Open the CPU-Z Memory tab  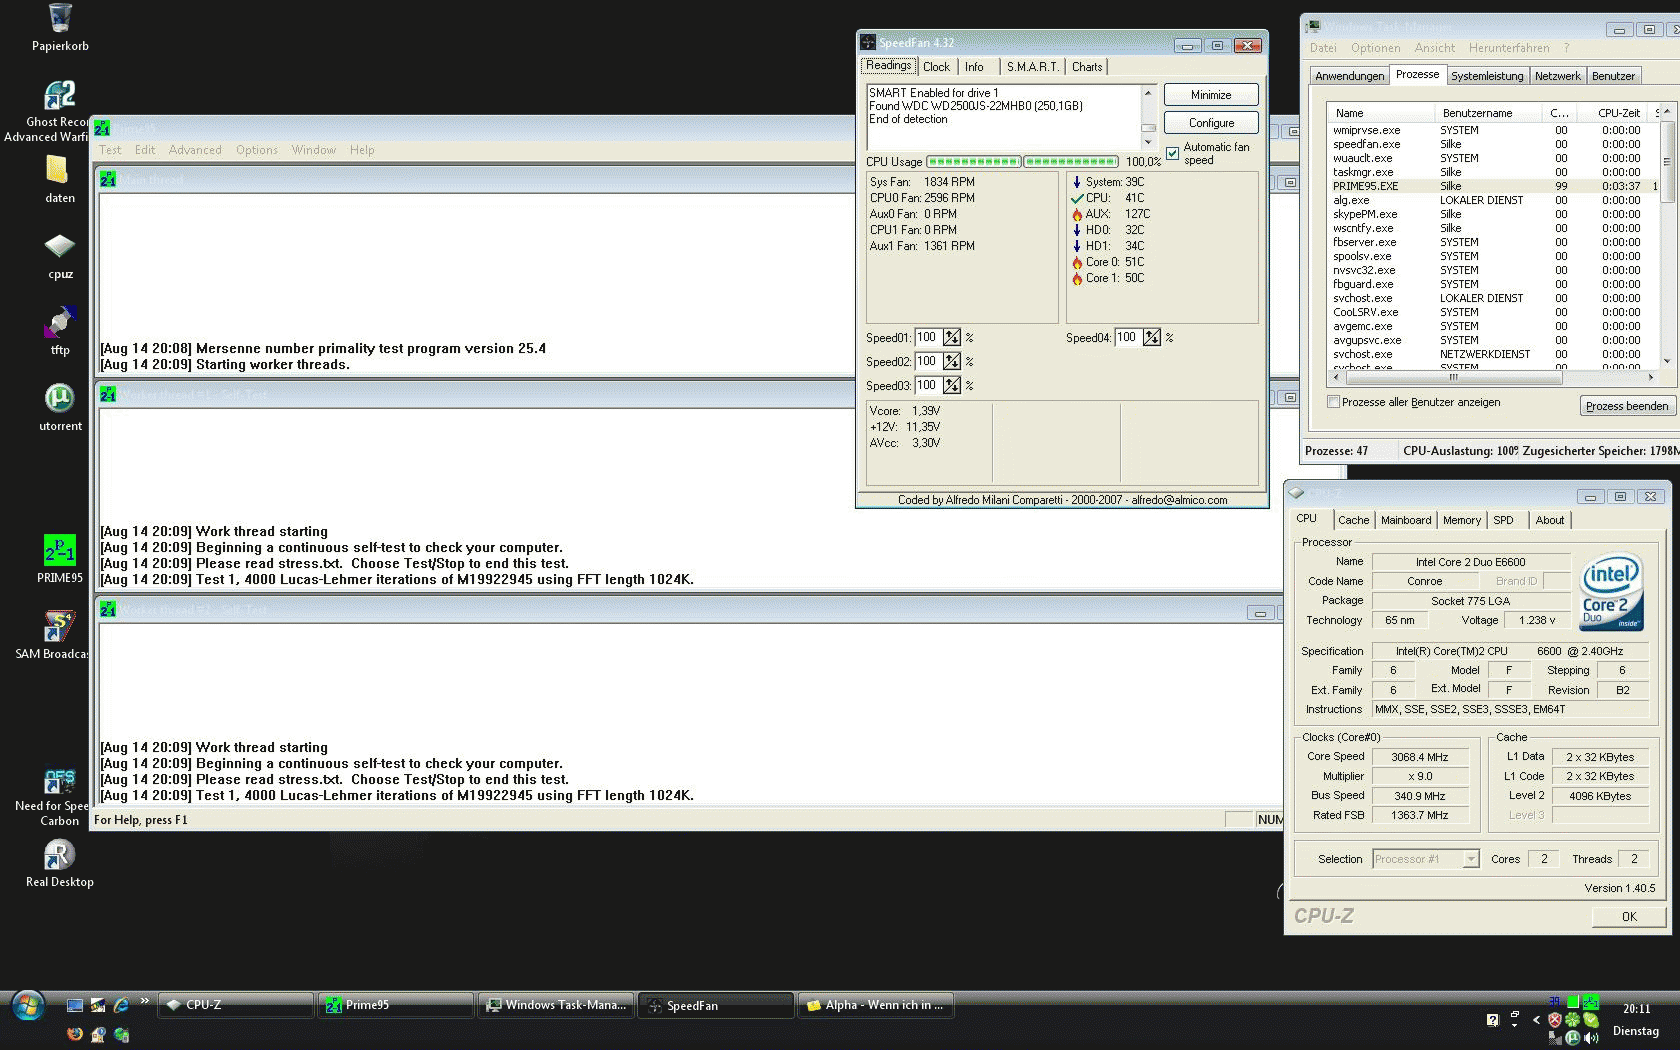[x=1461, y=520]
